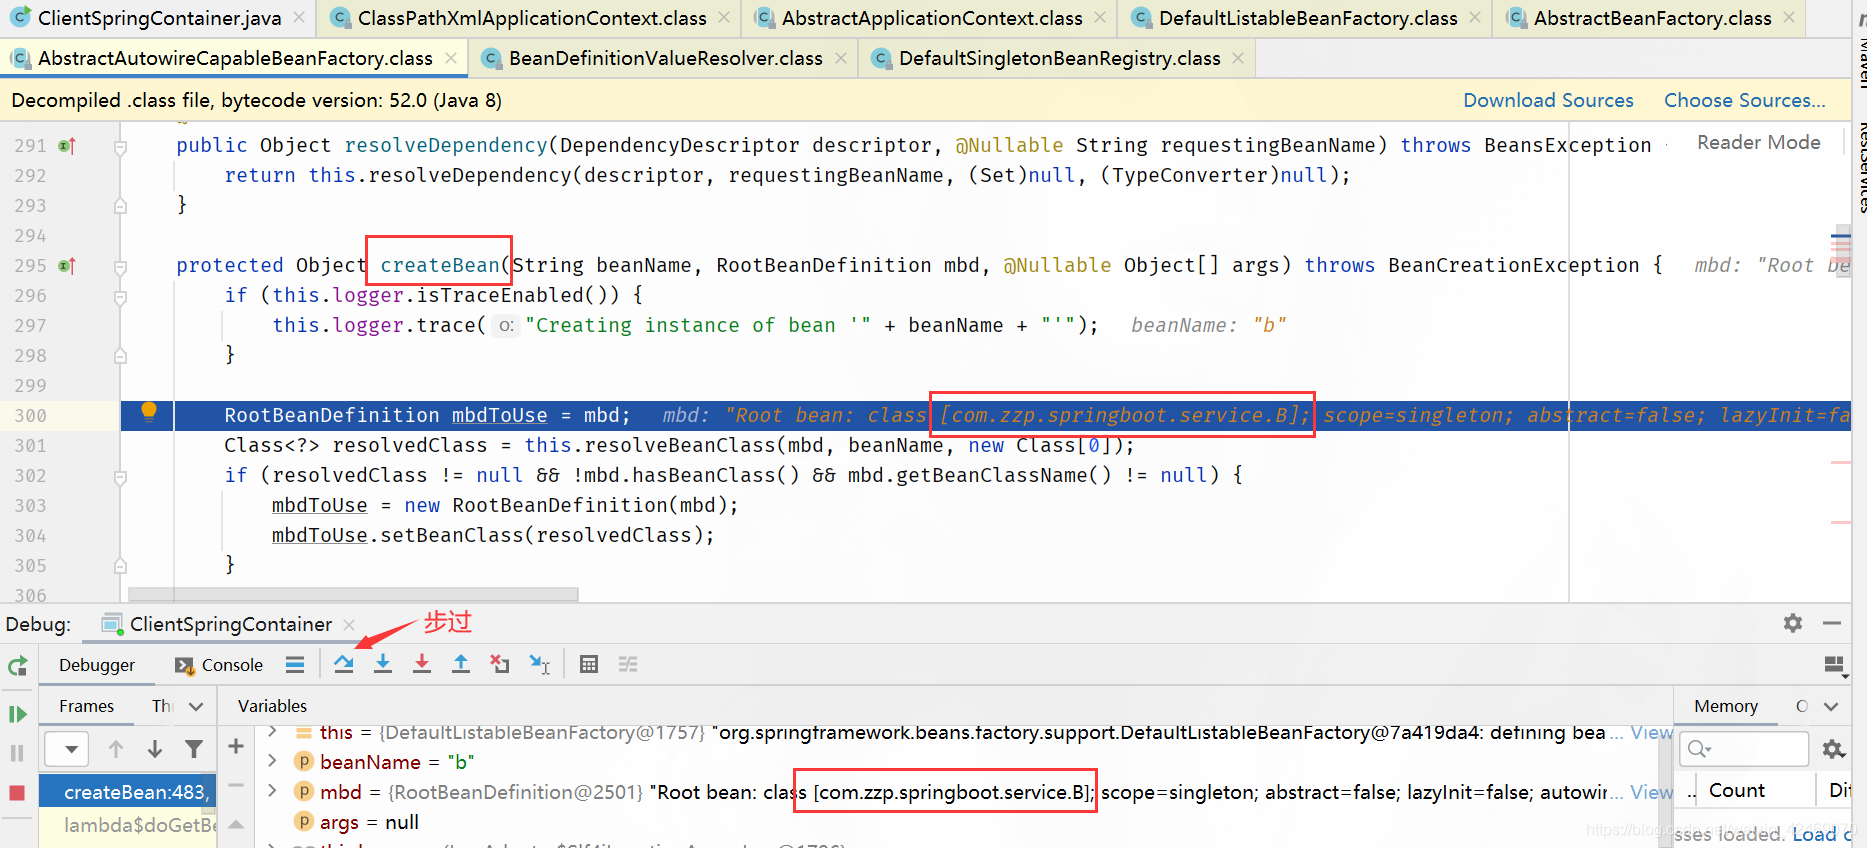The width and height of the screenshot is (1867, 848).
Task: Close the ClientSpringContainer debug session tab
Action: click(x=349, y=624)
